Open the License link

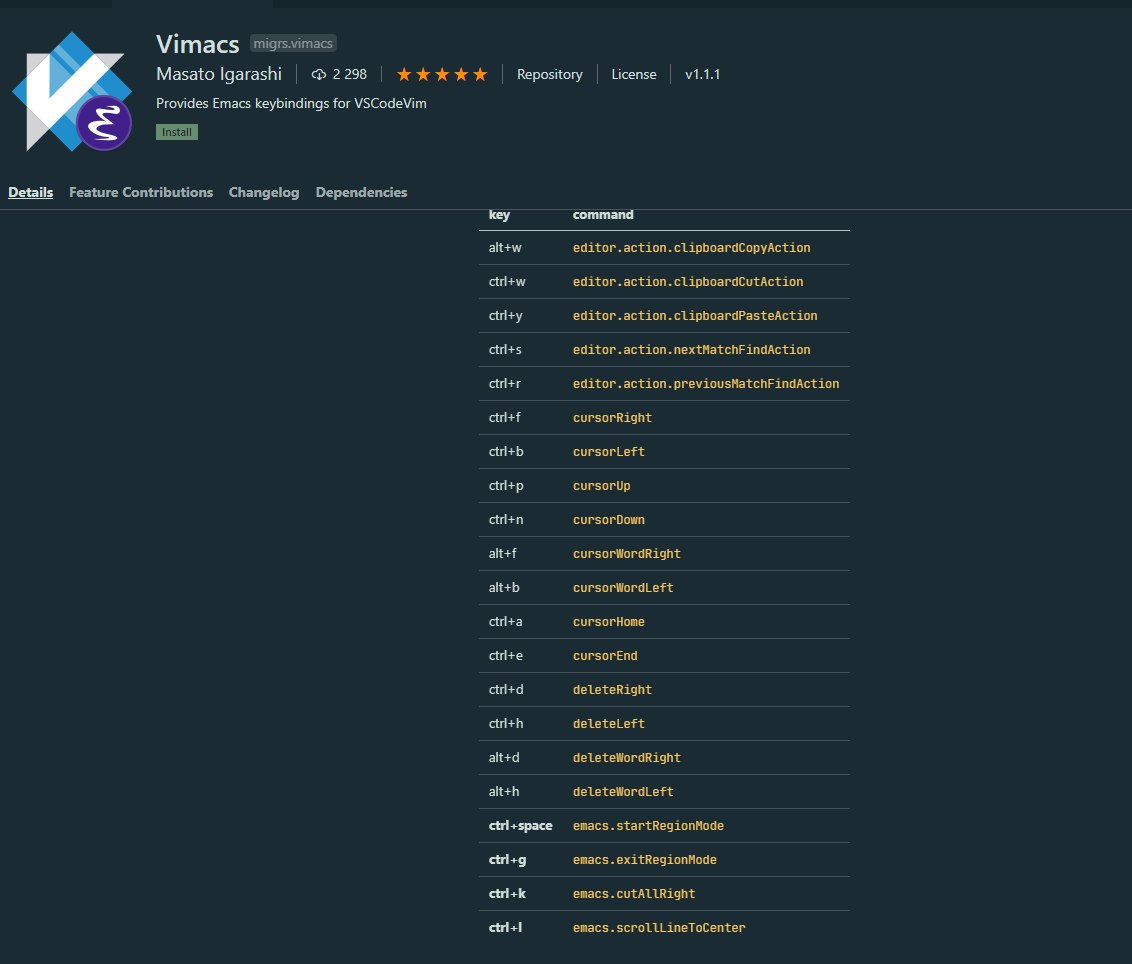(x=634, y=74)
